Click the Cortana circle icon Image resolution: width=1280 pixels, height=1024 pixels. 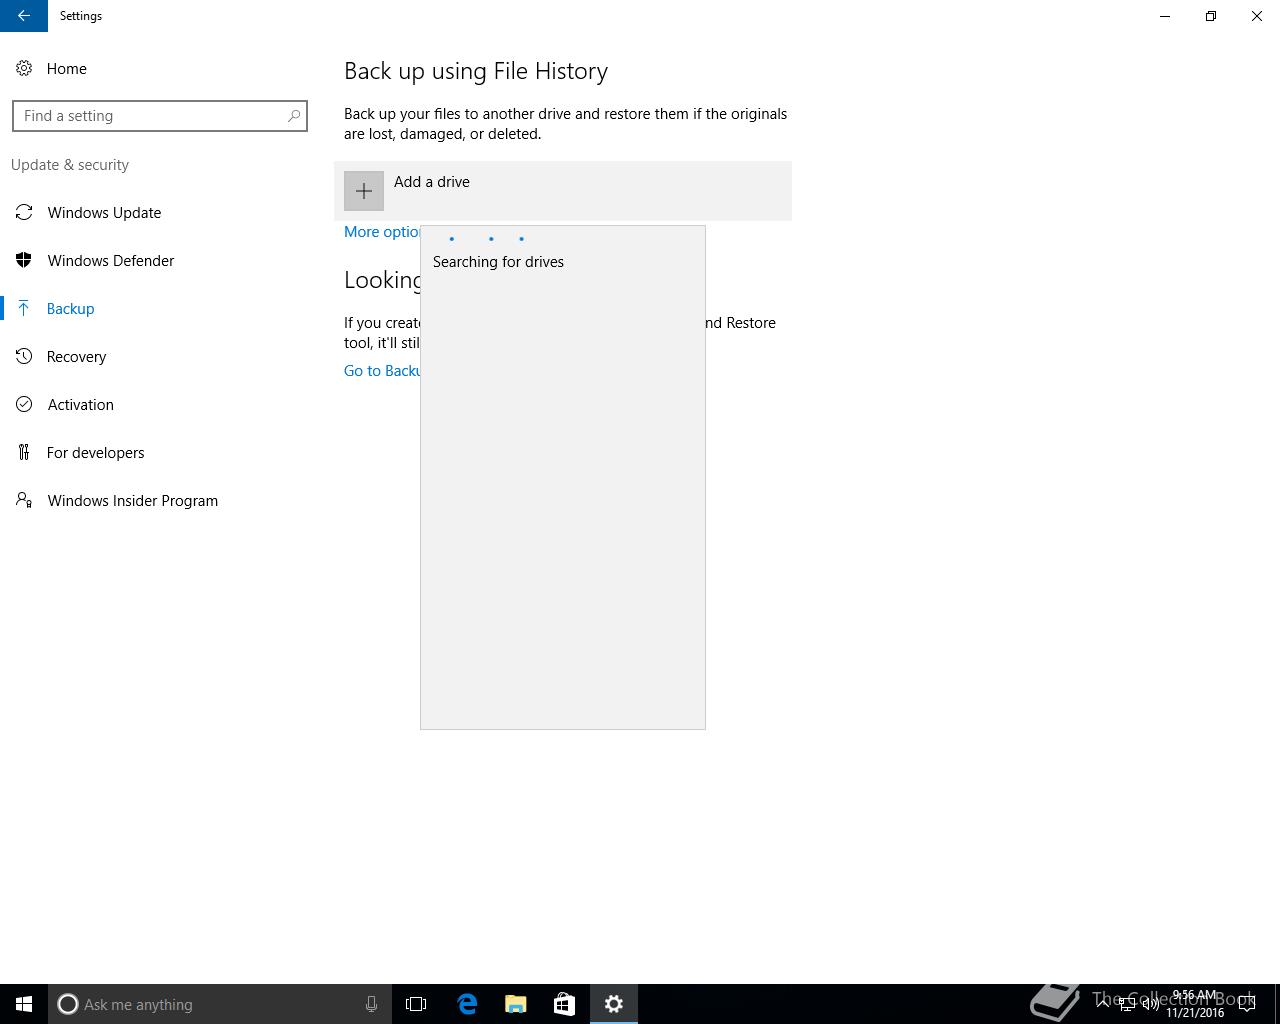tap(68, 1004)
